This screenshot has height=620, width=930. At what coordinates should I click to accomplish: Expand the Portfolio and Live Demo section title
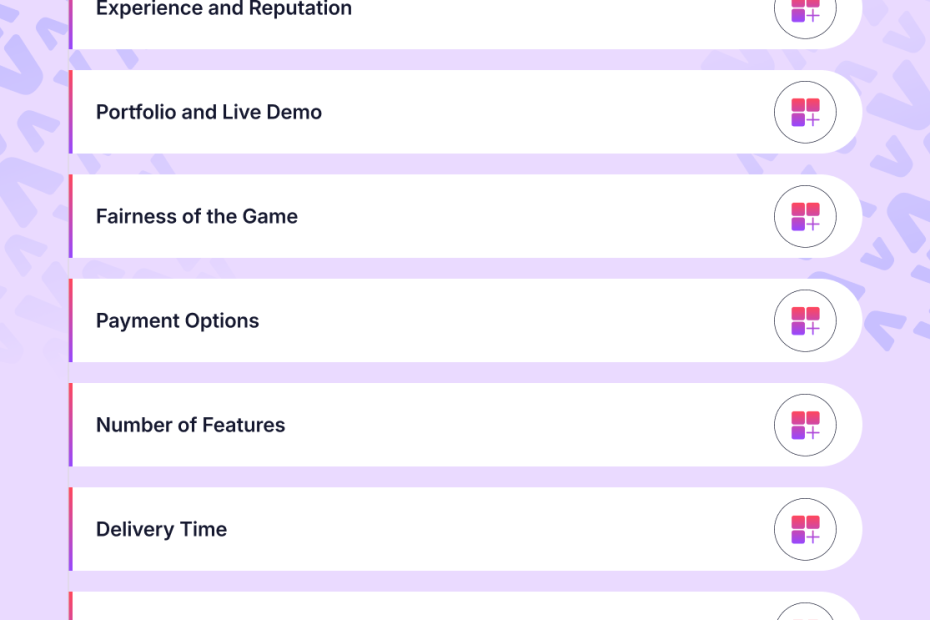click(x=209, y=112)
